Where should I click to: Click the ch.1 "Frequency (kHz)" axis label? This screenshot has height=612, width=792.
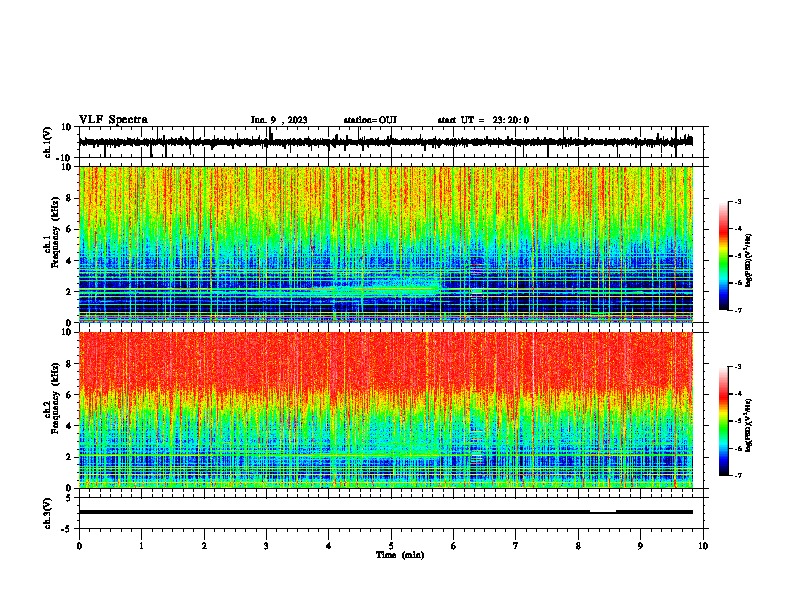coord(55,232)
